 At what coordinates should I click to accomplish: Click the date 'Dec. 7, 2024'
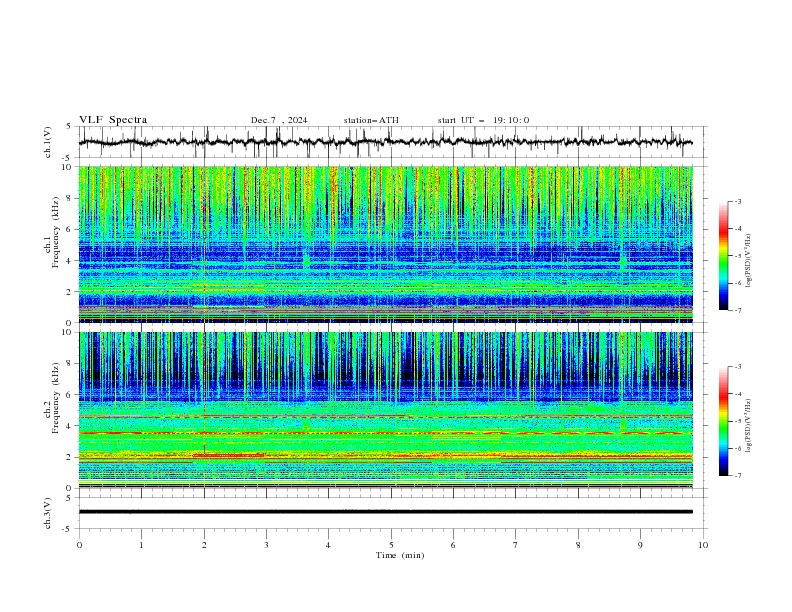(279, 120)
